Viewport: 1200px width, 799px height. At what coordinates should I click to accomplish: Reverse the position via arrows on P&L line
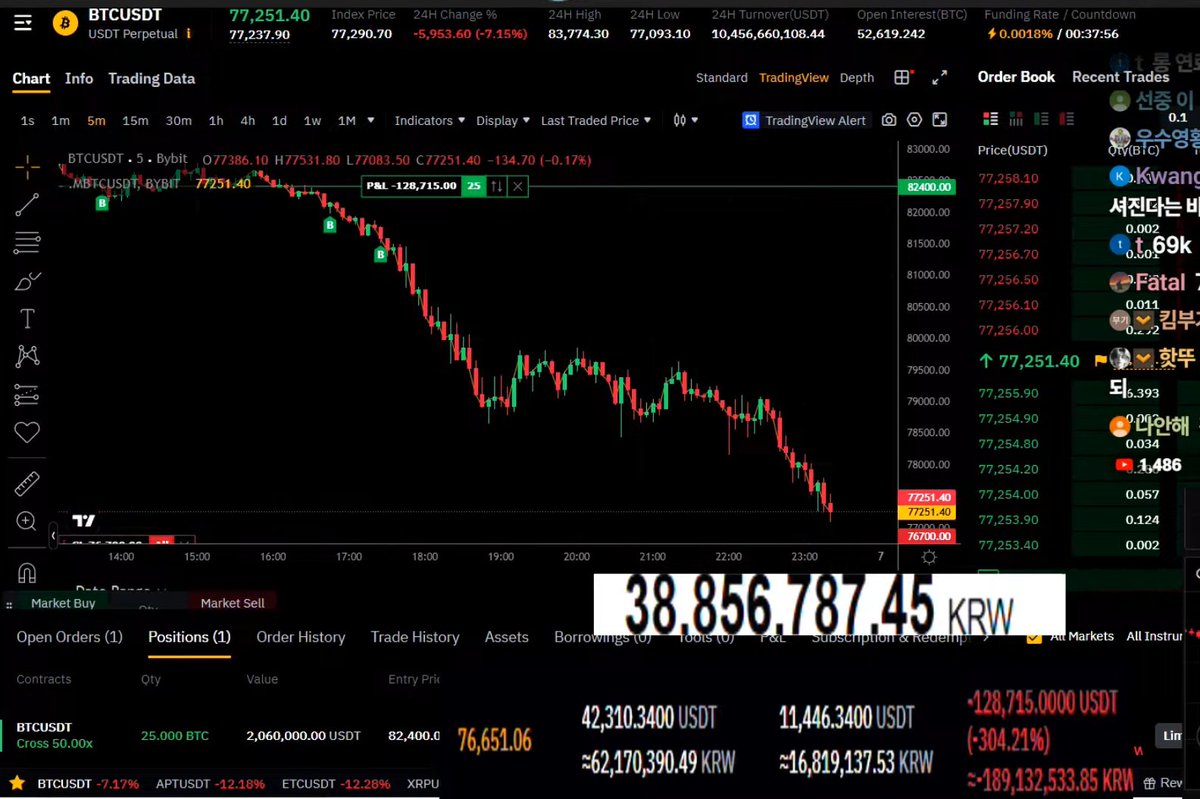coord(497,185)
